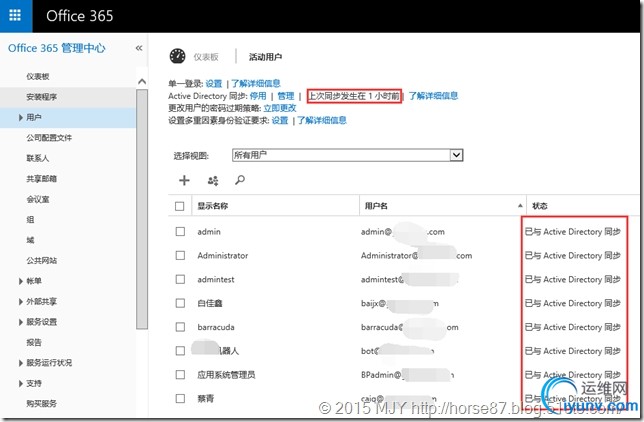
Task: Click the sidebar vertical scrollbar thumb
Action: (x=142, y=209)
